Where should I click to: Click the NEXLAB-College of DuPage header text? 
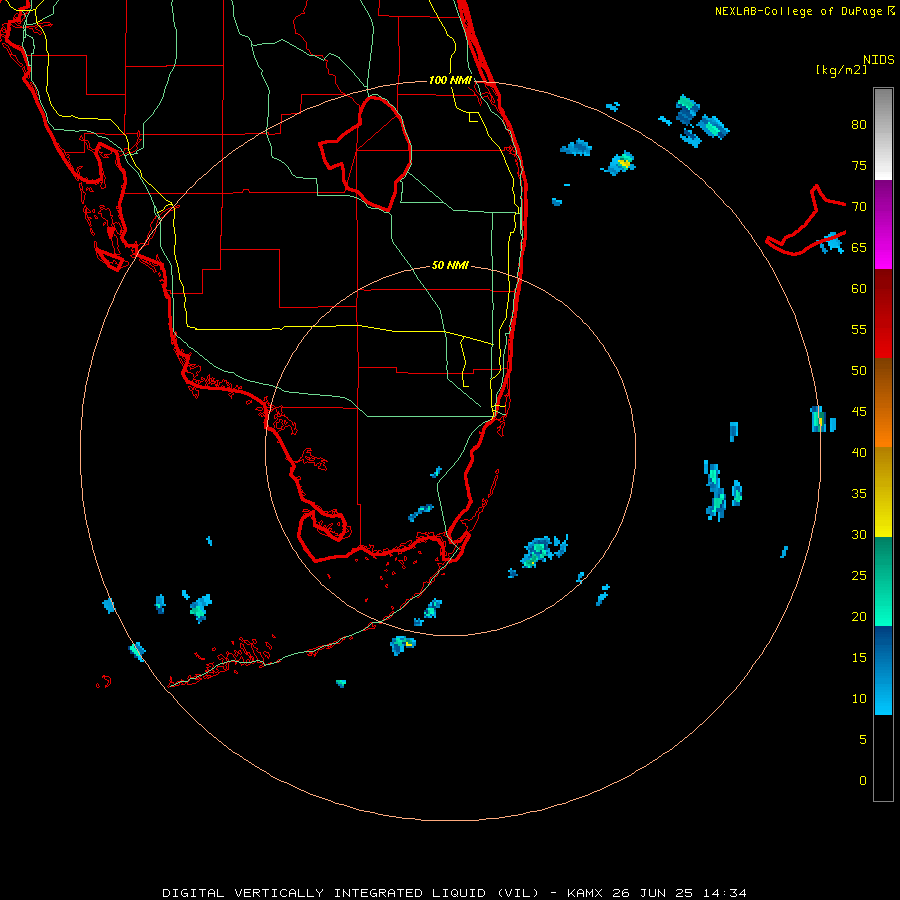(798, 11)
